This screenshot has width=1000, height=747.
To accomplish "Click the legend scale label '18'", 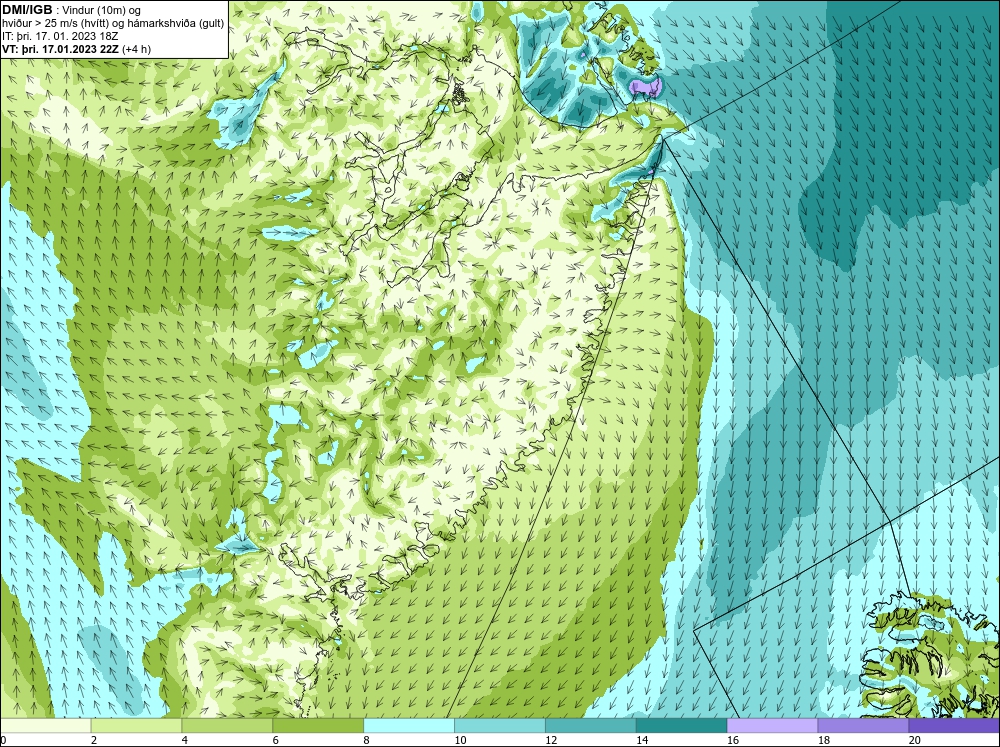I will pyautogui.click(x=823, y=740).
